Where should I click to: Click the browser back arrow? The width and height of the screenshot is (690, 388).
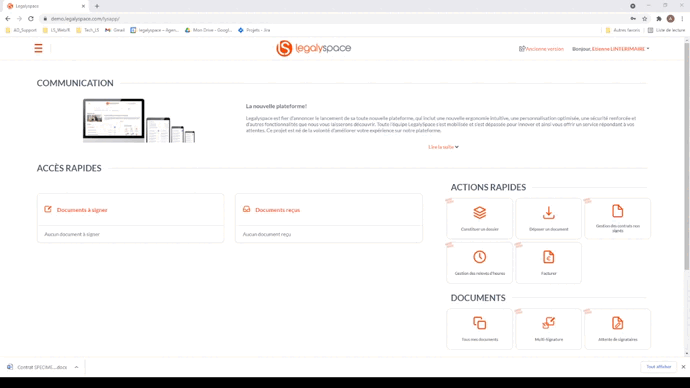[x=7, y=18]
